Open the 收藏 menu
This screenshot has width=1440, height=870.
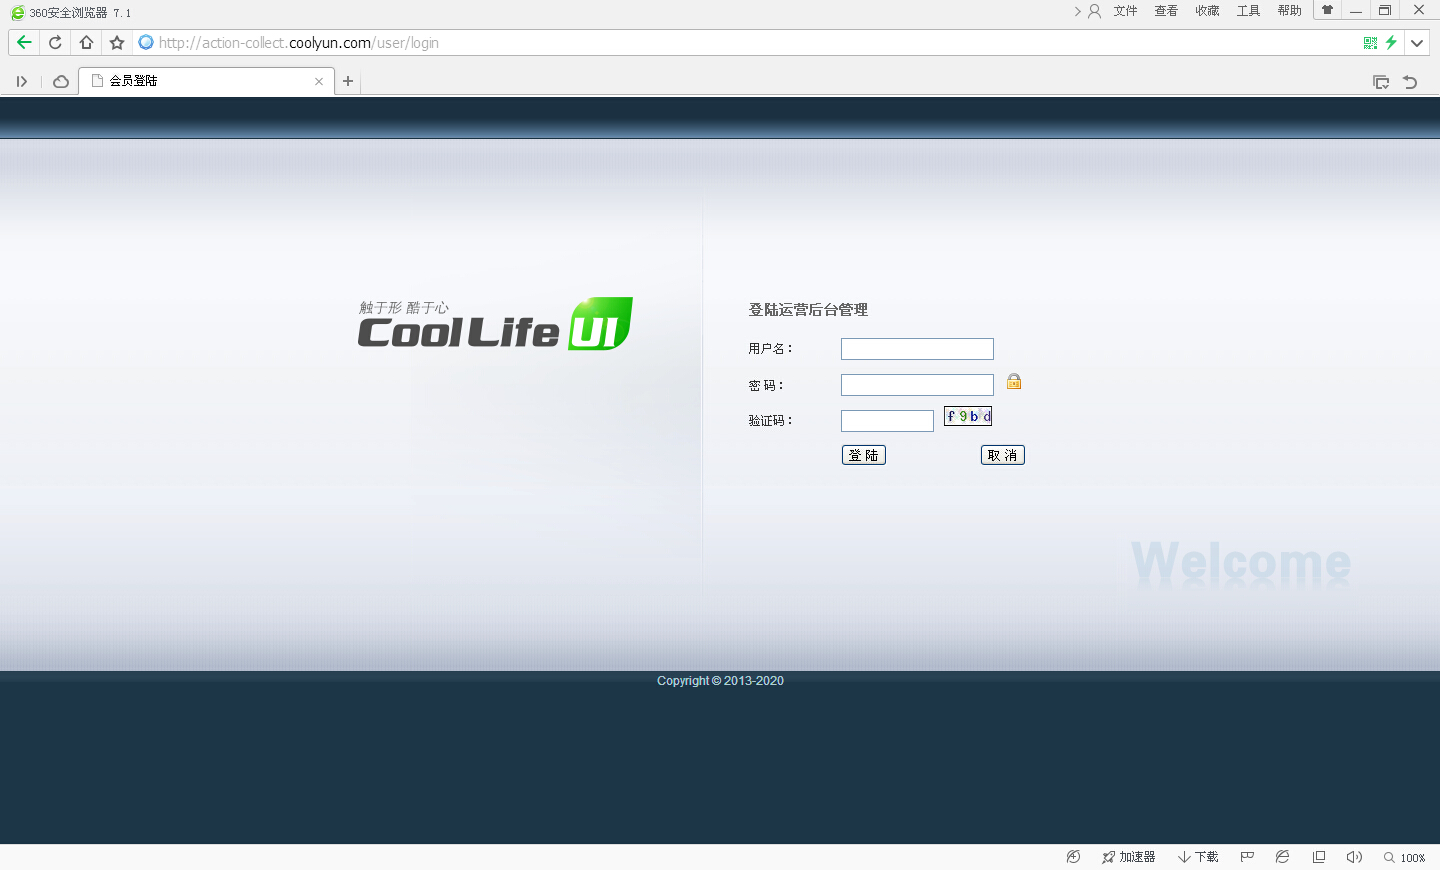click(x=1207, y=11)
